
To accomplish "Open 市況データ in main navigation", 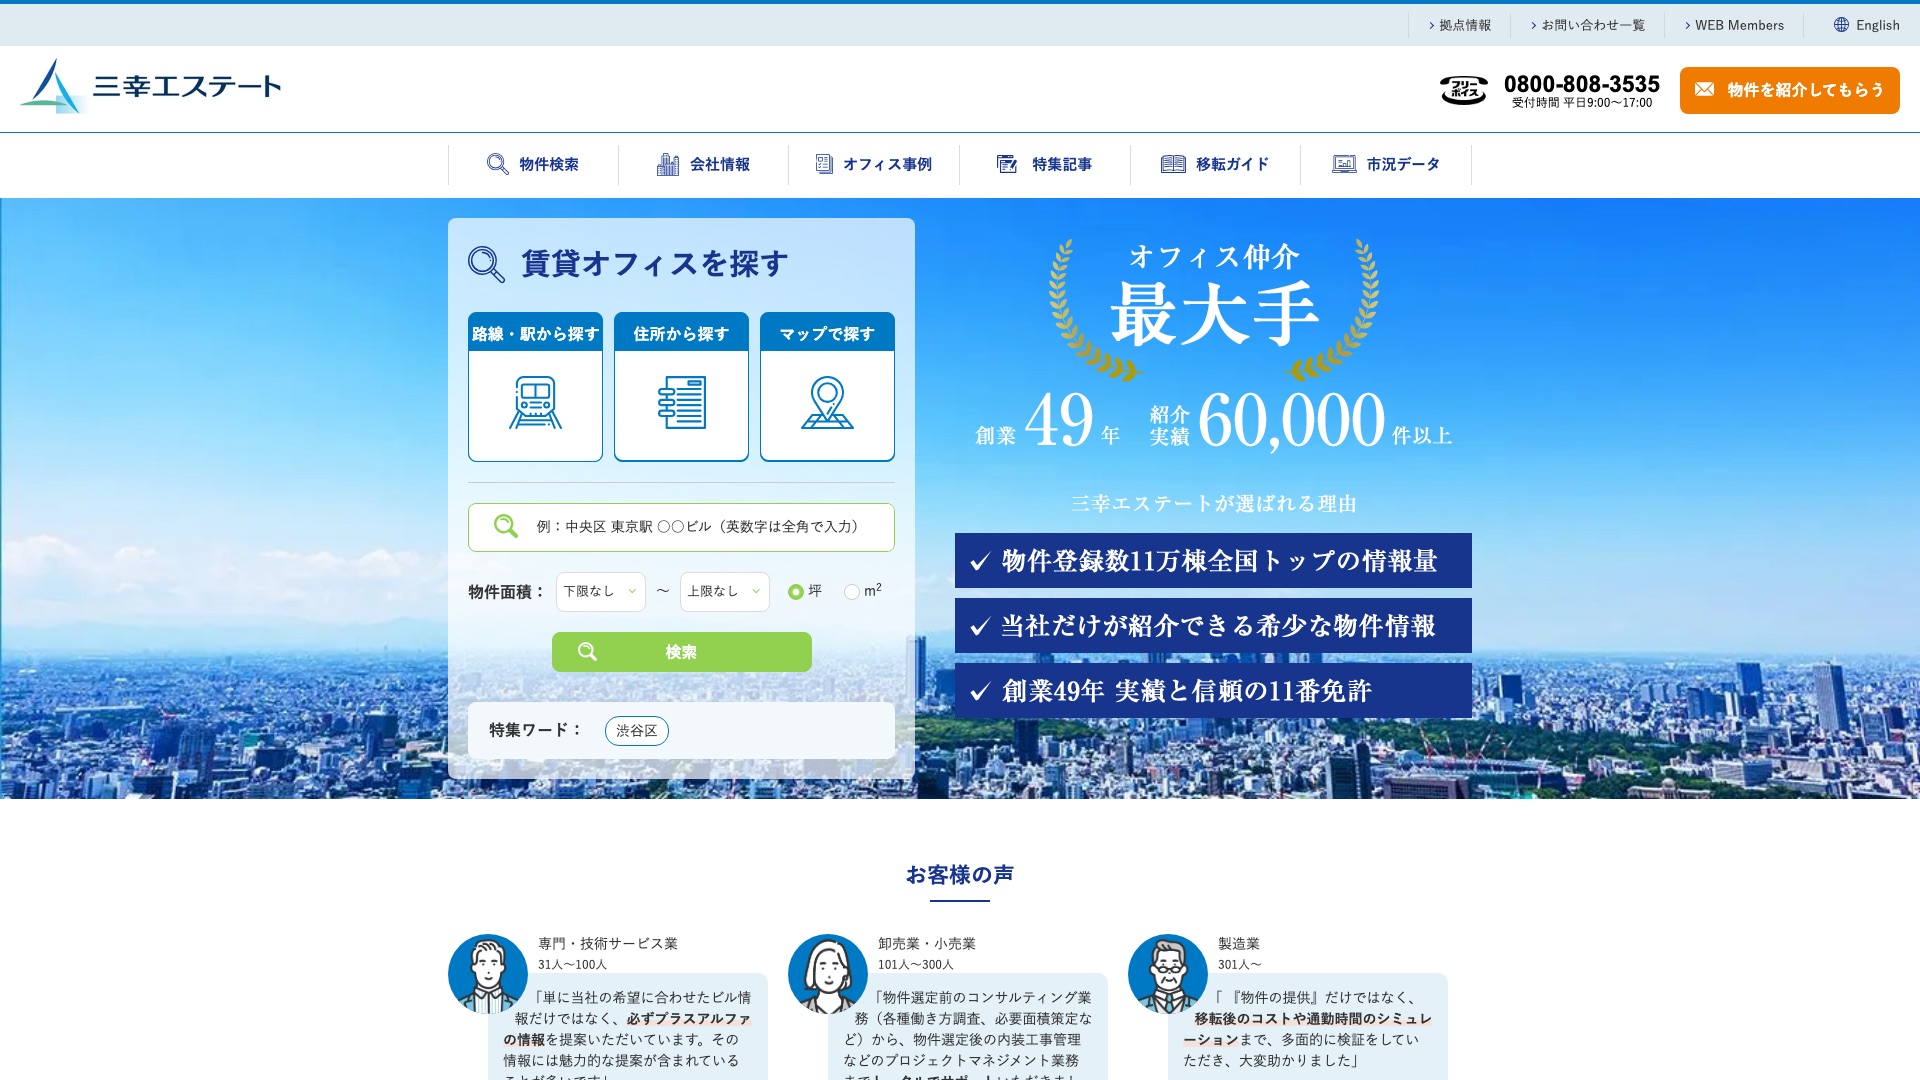I will click(x=1386, y=164).
